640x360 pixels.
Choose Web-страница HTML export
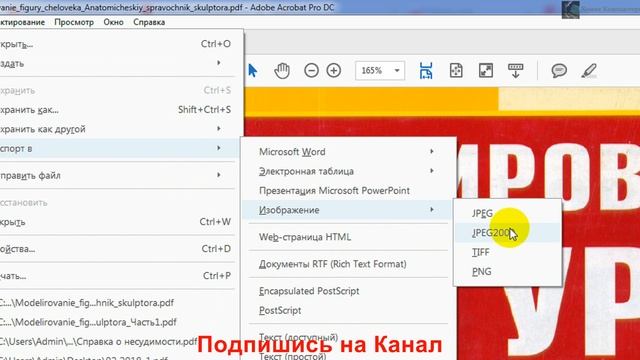point(347,237)
